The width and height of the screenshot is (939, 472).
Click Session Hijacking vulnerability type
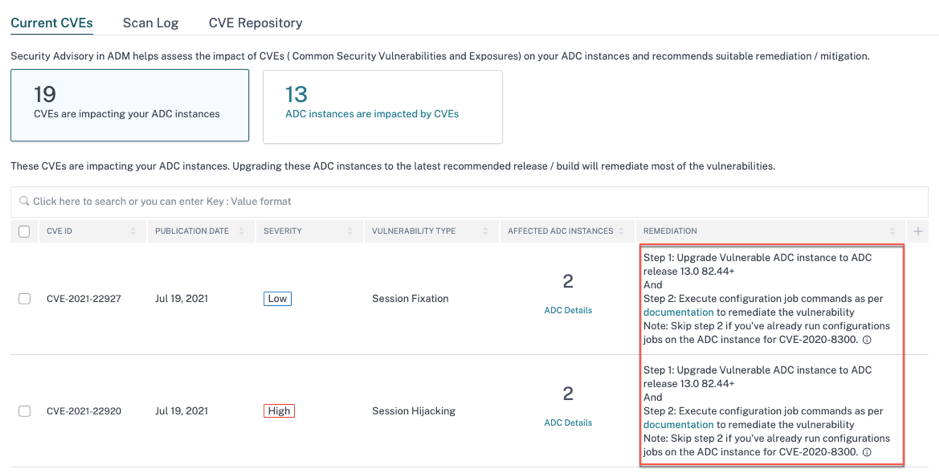coord(414,411)
